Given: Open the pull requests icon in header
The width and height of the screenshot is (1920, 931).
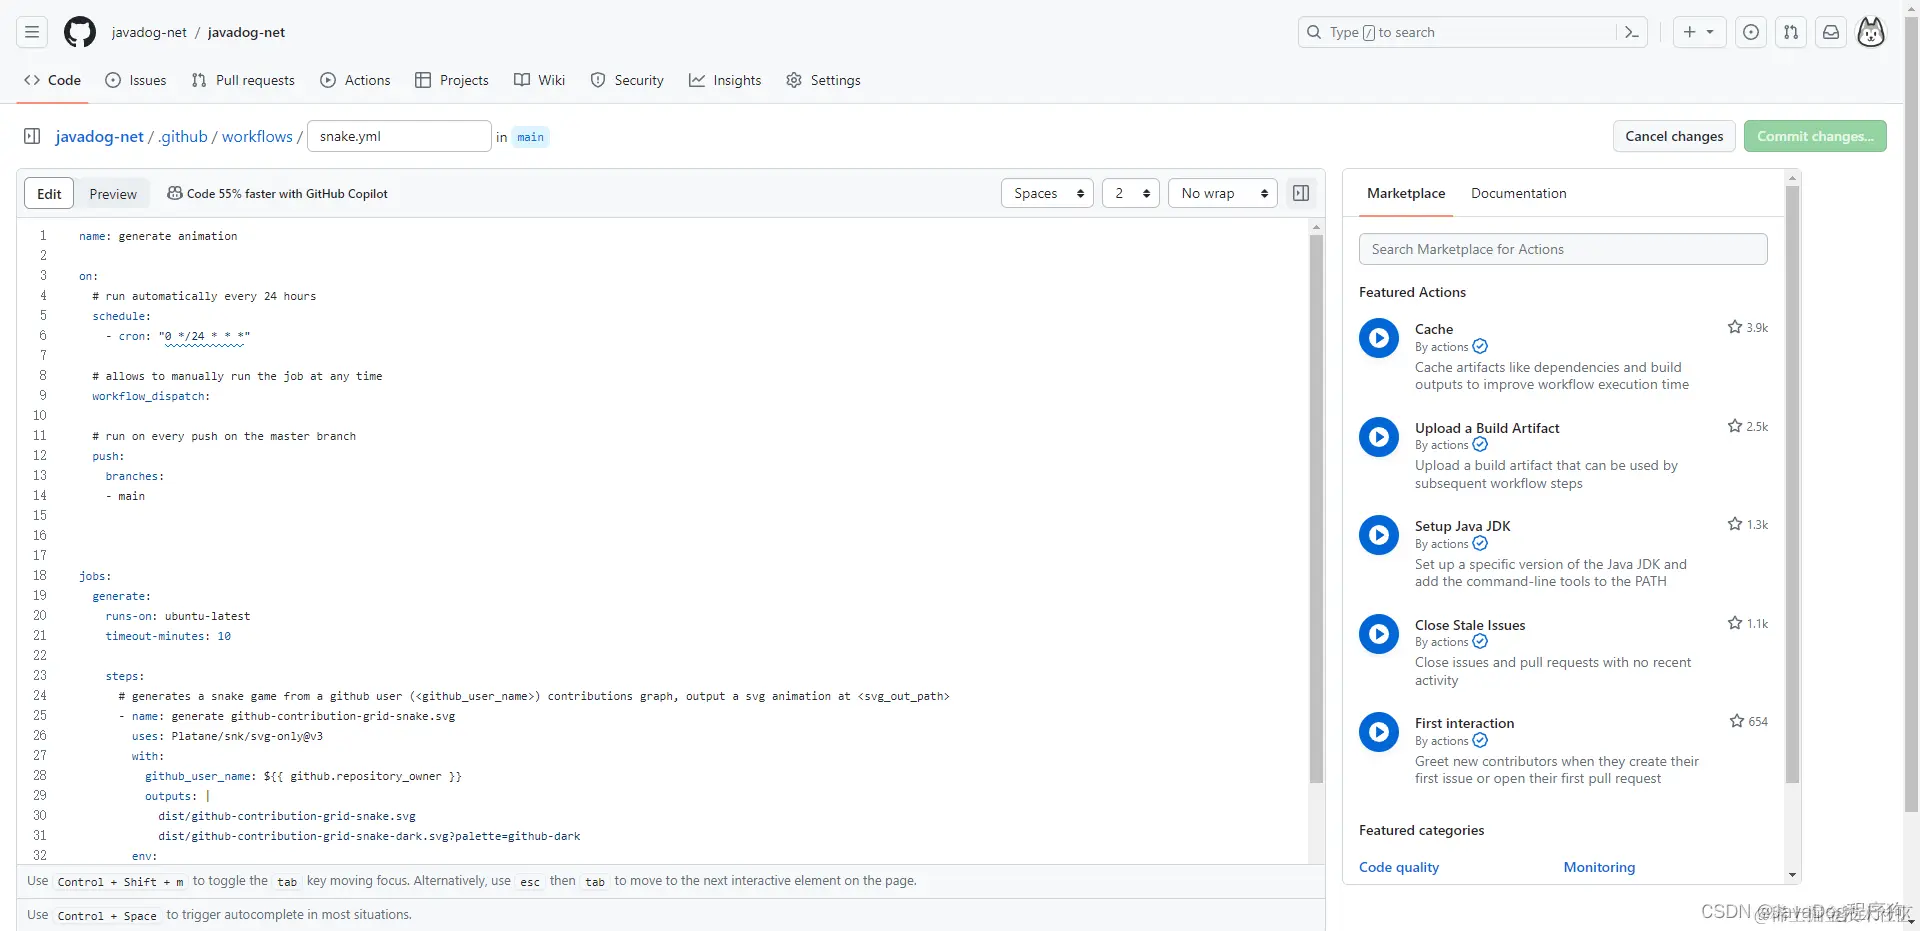Looking at the screenshot, I should pos(1791,32).
